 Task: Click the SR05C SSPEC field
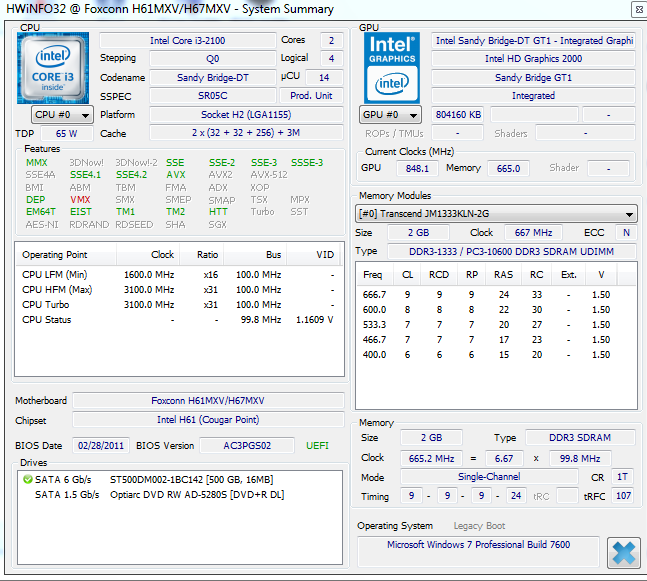(x=213, y=96)
